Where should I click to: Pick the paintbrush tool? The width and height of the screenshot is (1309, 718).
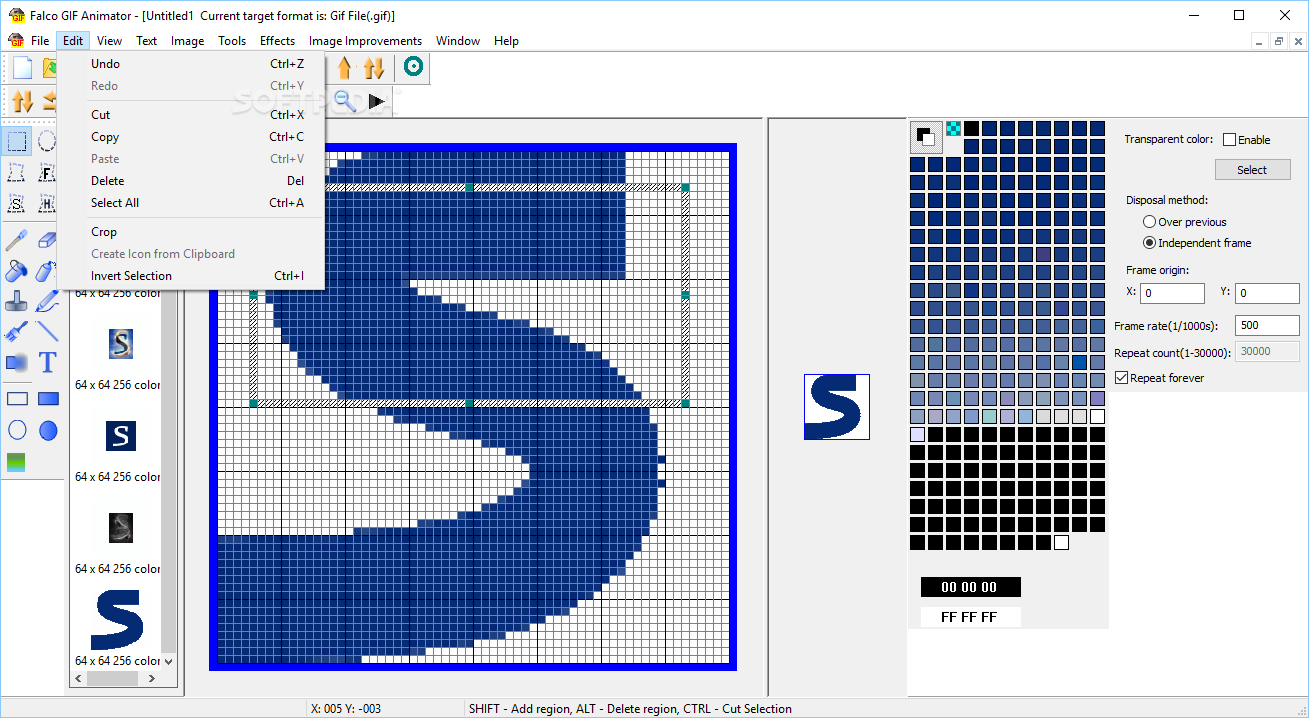(x=17, y=331)
